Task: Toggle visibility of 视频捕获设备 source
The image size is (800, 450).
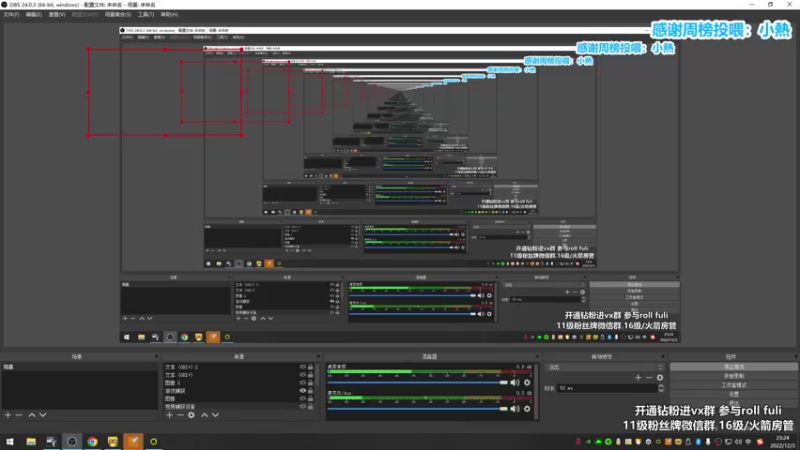Action: (303, 407)
